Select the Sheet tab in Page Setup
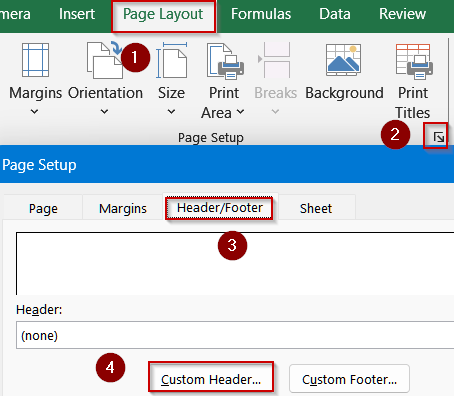454x396 pixels. click(x=316, y=209)
